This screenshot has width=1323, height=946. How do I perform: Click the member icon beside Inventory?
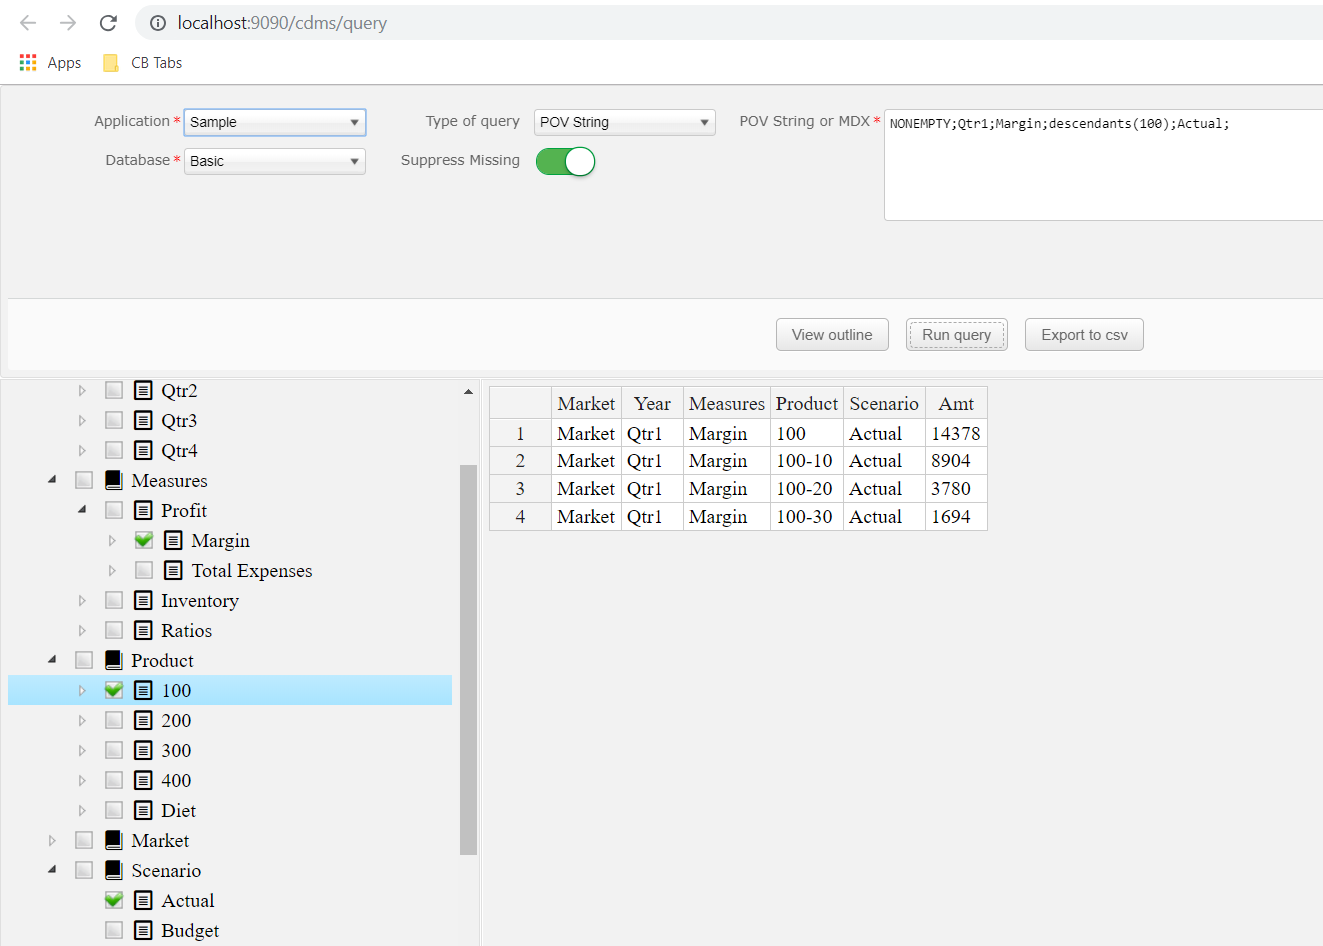[x=142, y=600]
